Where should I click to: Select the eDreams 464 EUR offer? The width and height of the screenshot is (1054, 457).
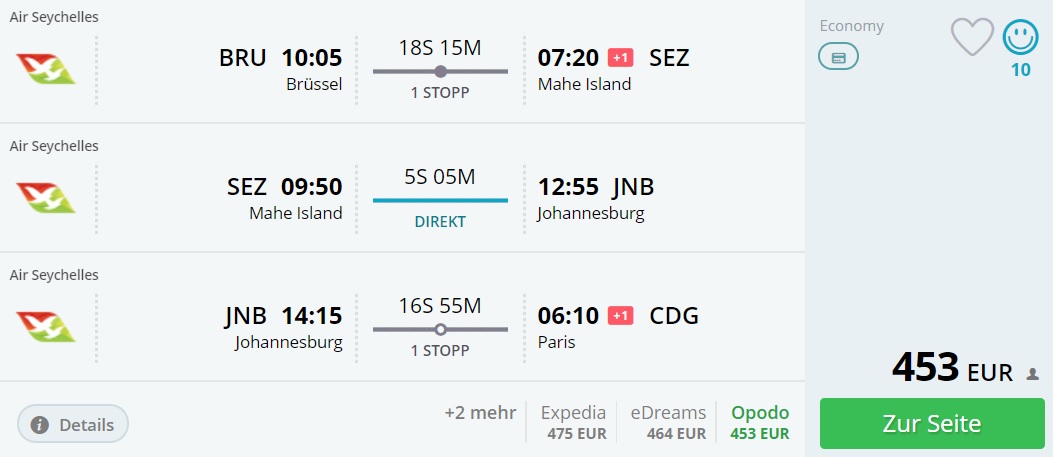(668, 422)
